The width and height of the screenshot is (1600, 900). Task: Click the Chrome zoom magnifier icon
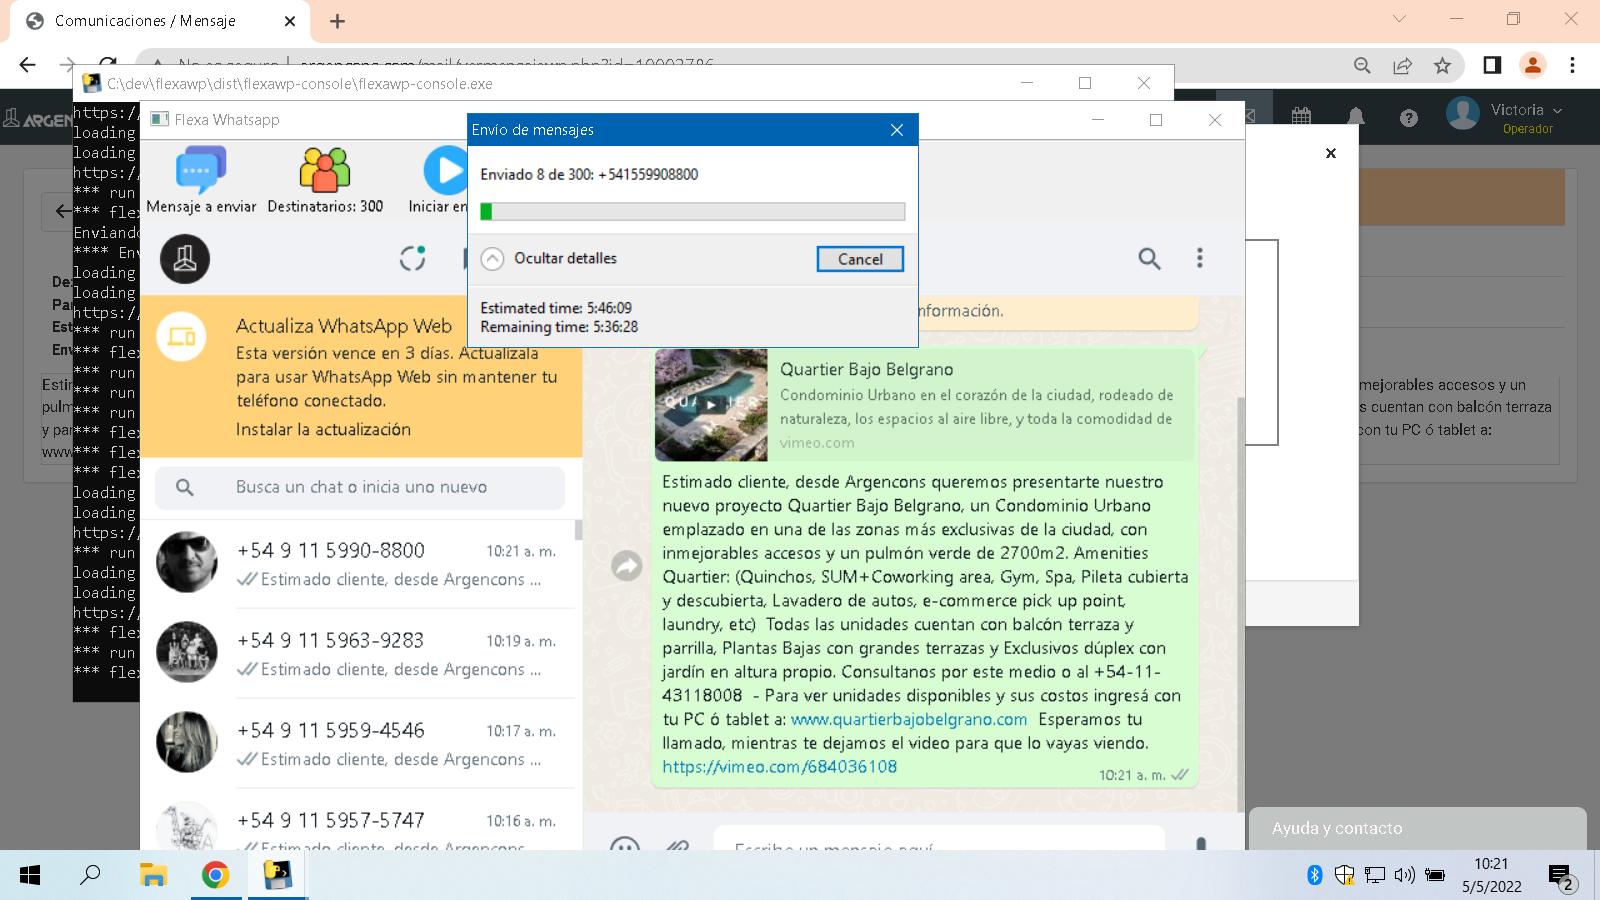[x=1362, y=65]
